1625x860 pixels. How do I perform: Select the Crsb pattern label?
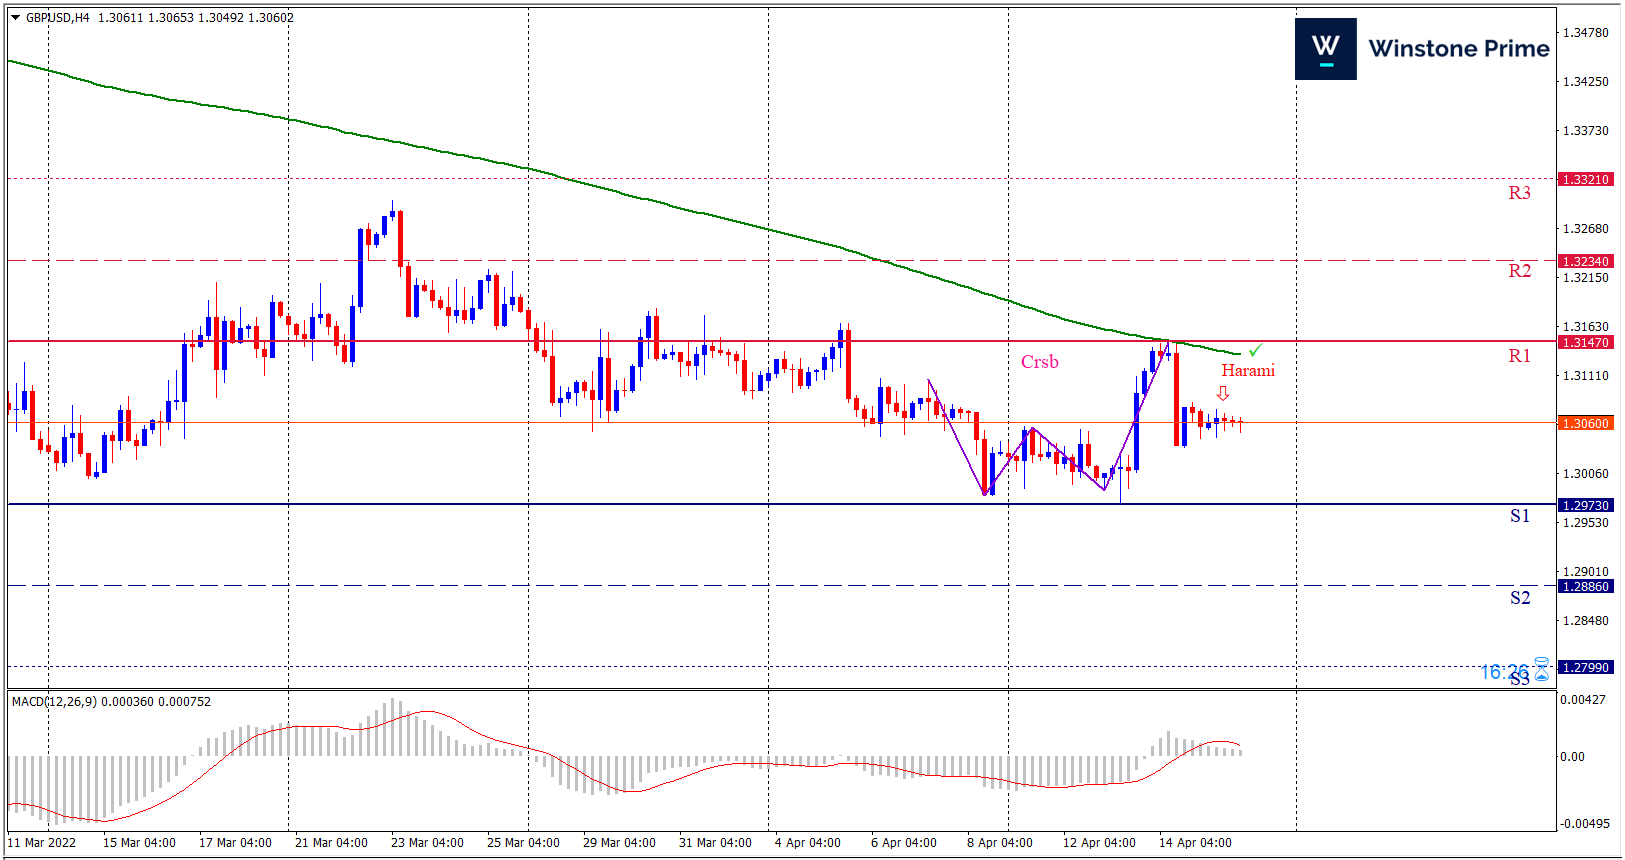click(1039, 362)
